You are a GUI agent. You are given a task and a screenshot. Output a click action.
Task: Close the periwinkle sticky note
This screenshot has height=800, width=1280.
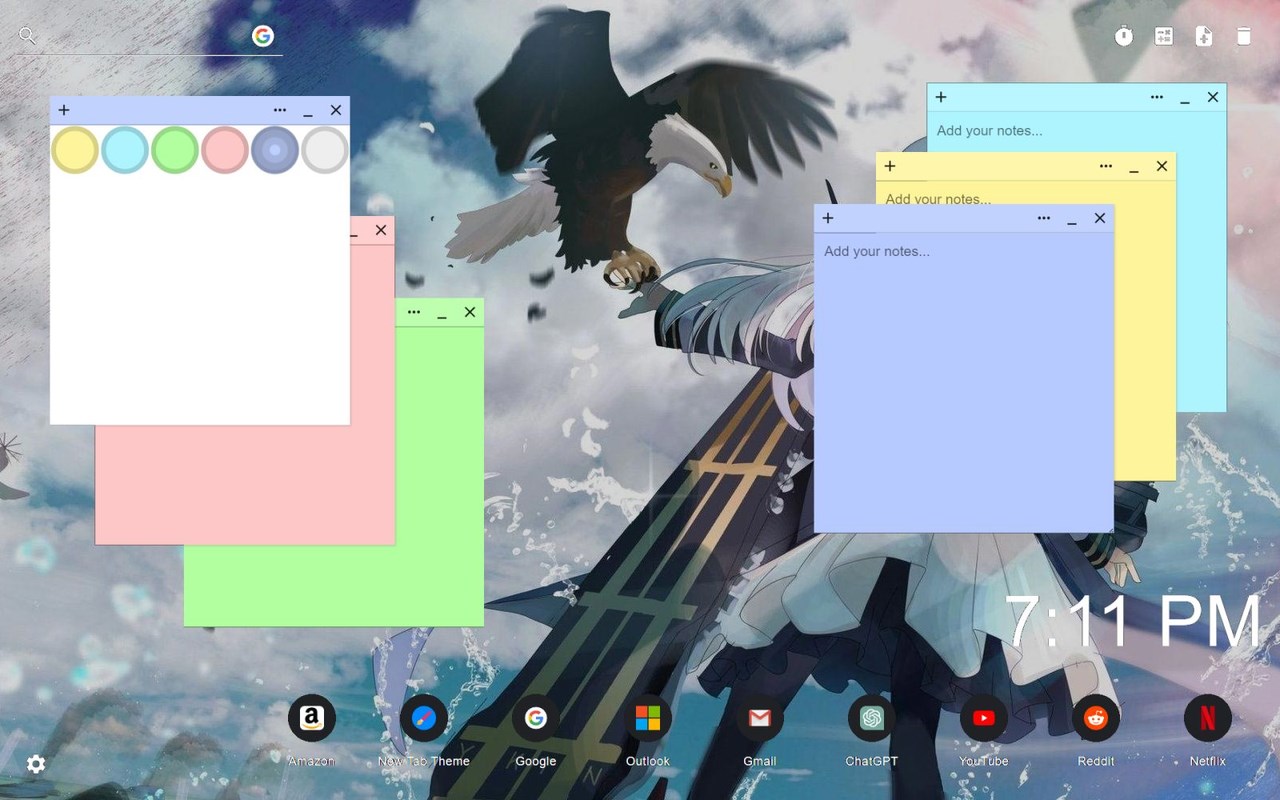[x=1100, y=218]
